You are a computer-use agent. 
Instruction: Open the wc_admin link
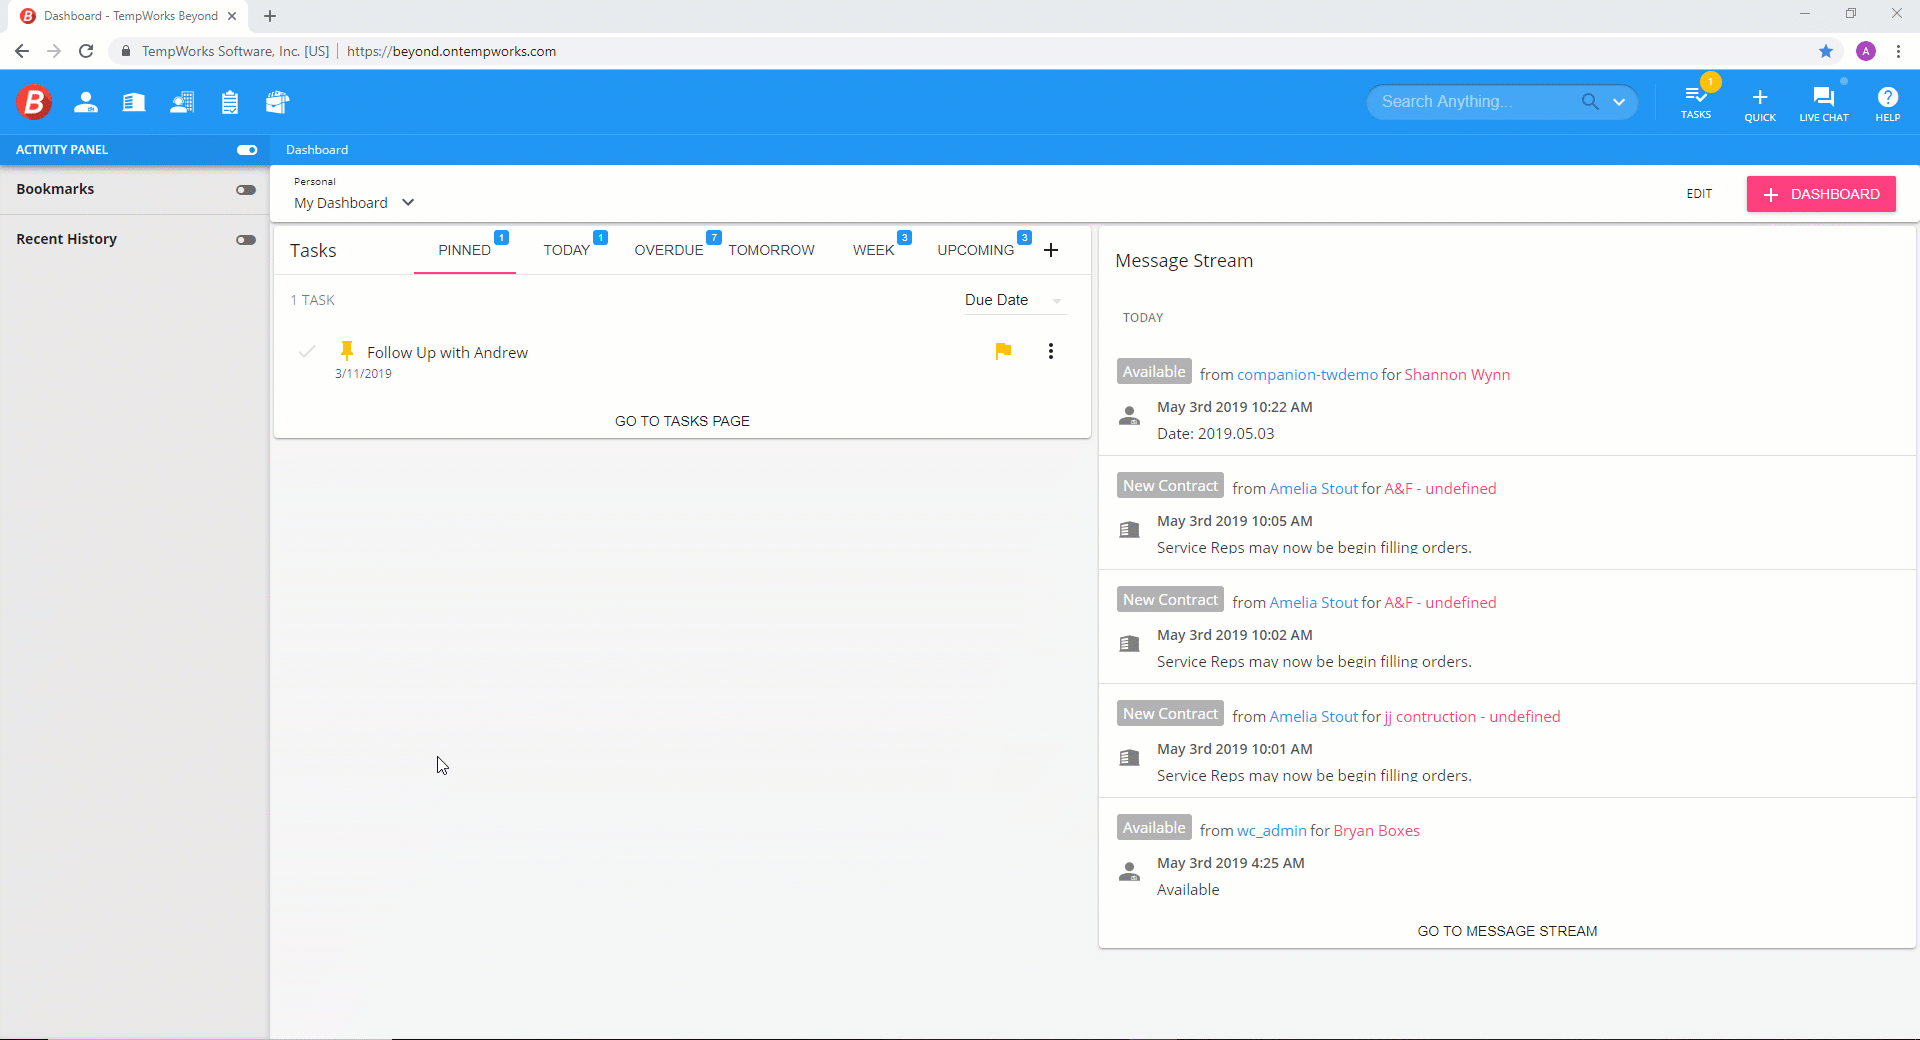pyautogui.click(x=1272, y=831)
